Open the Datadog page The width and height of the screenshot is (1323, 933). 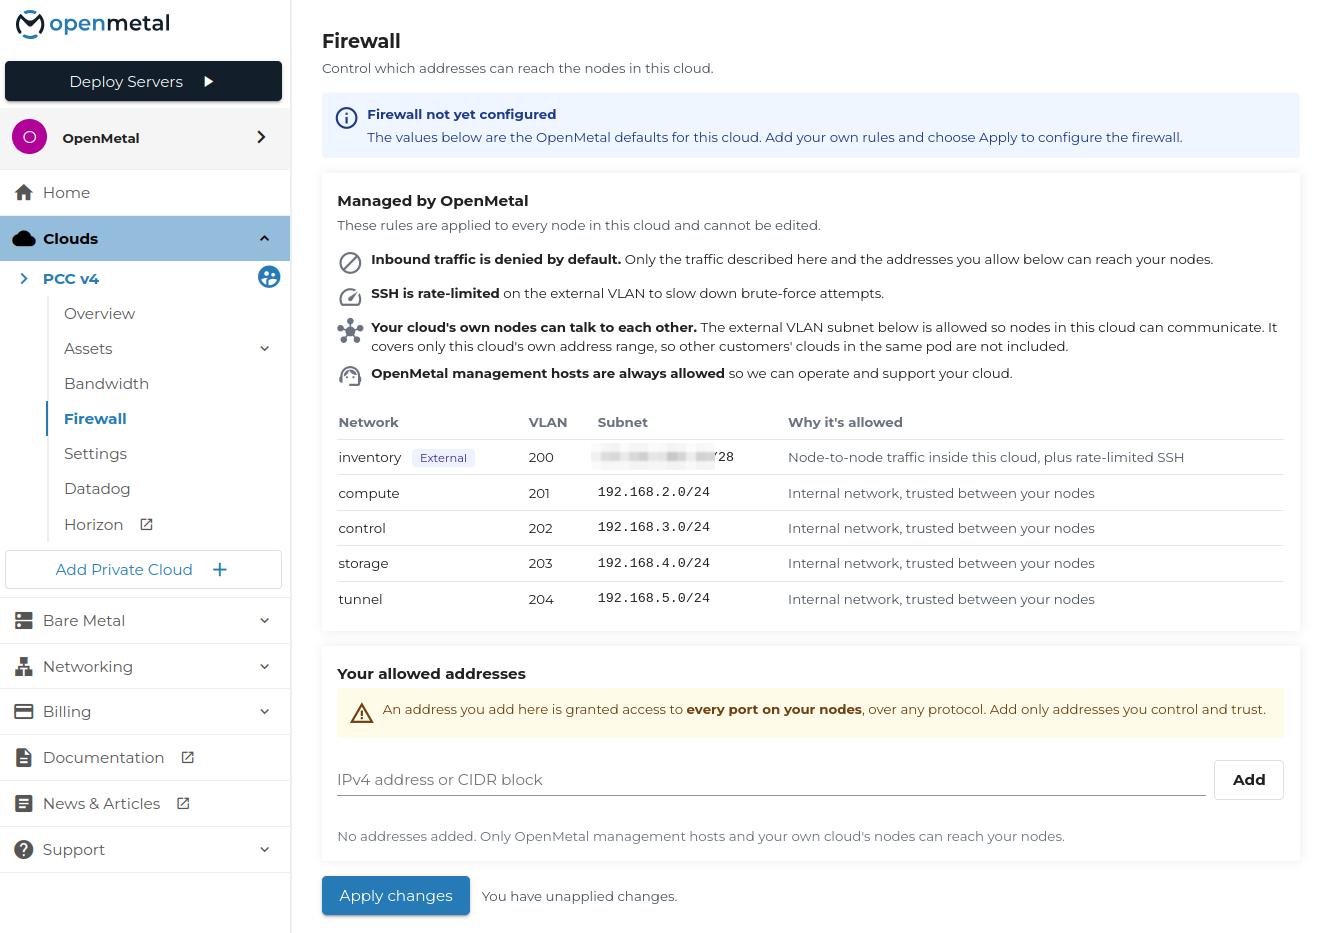coord(97,489)
